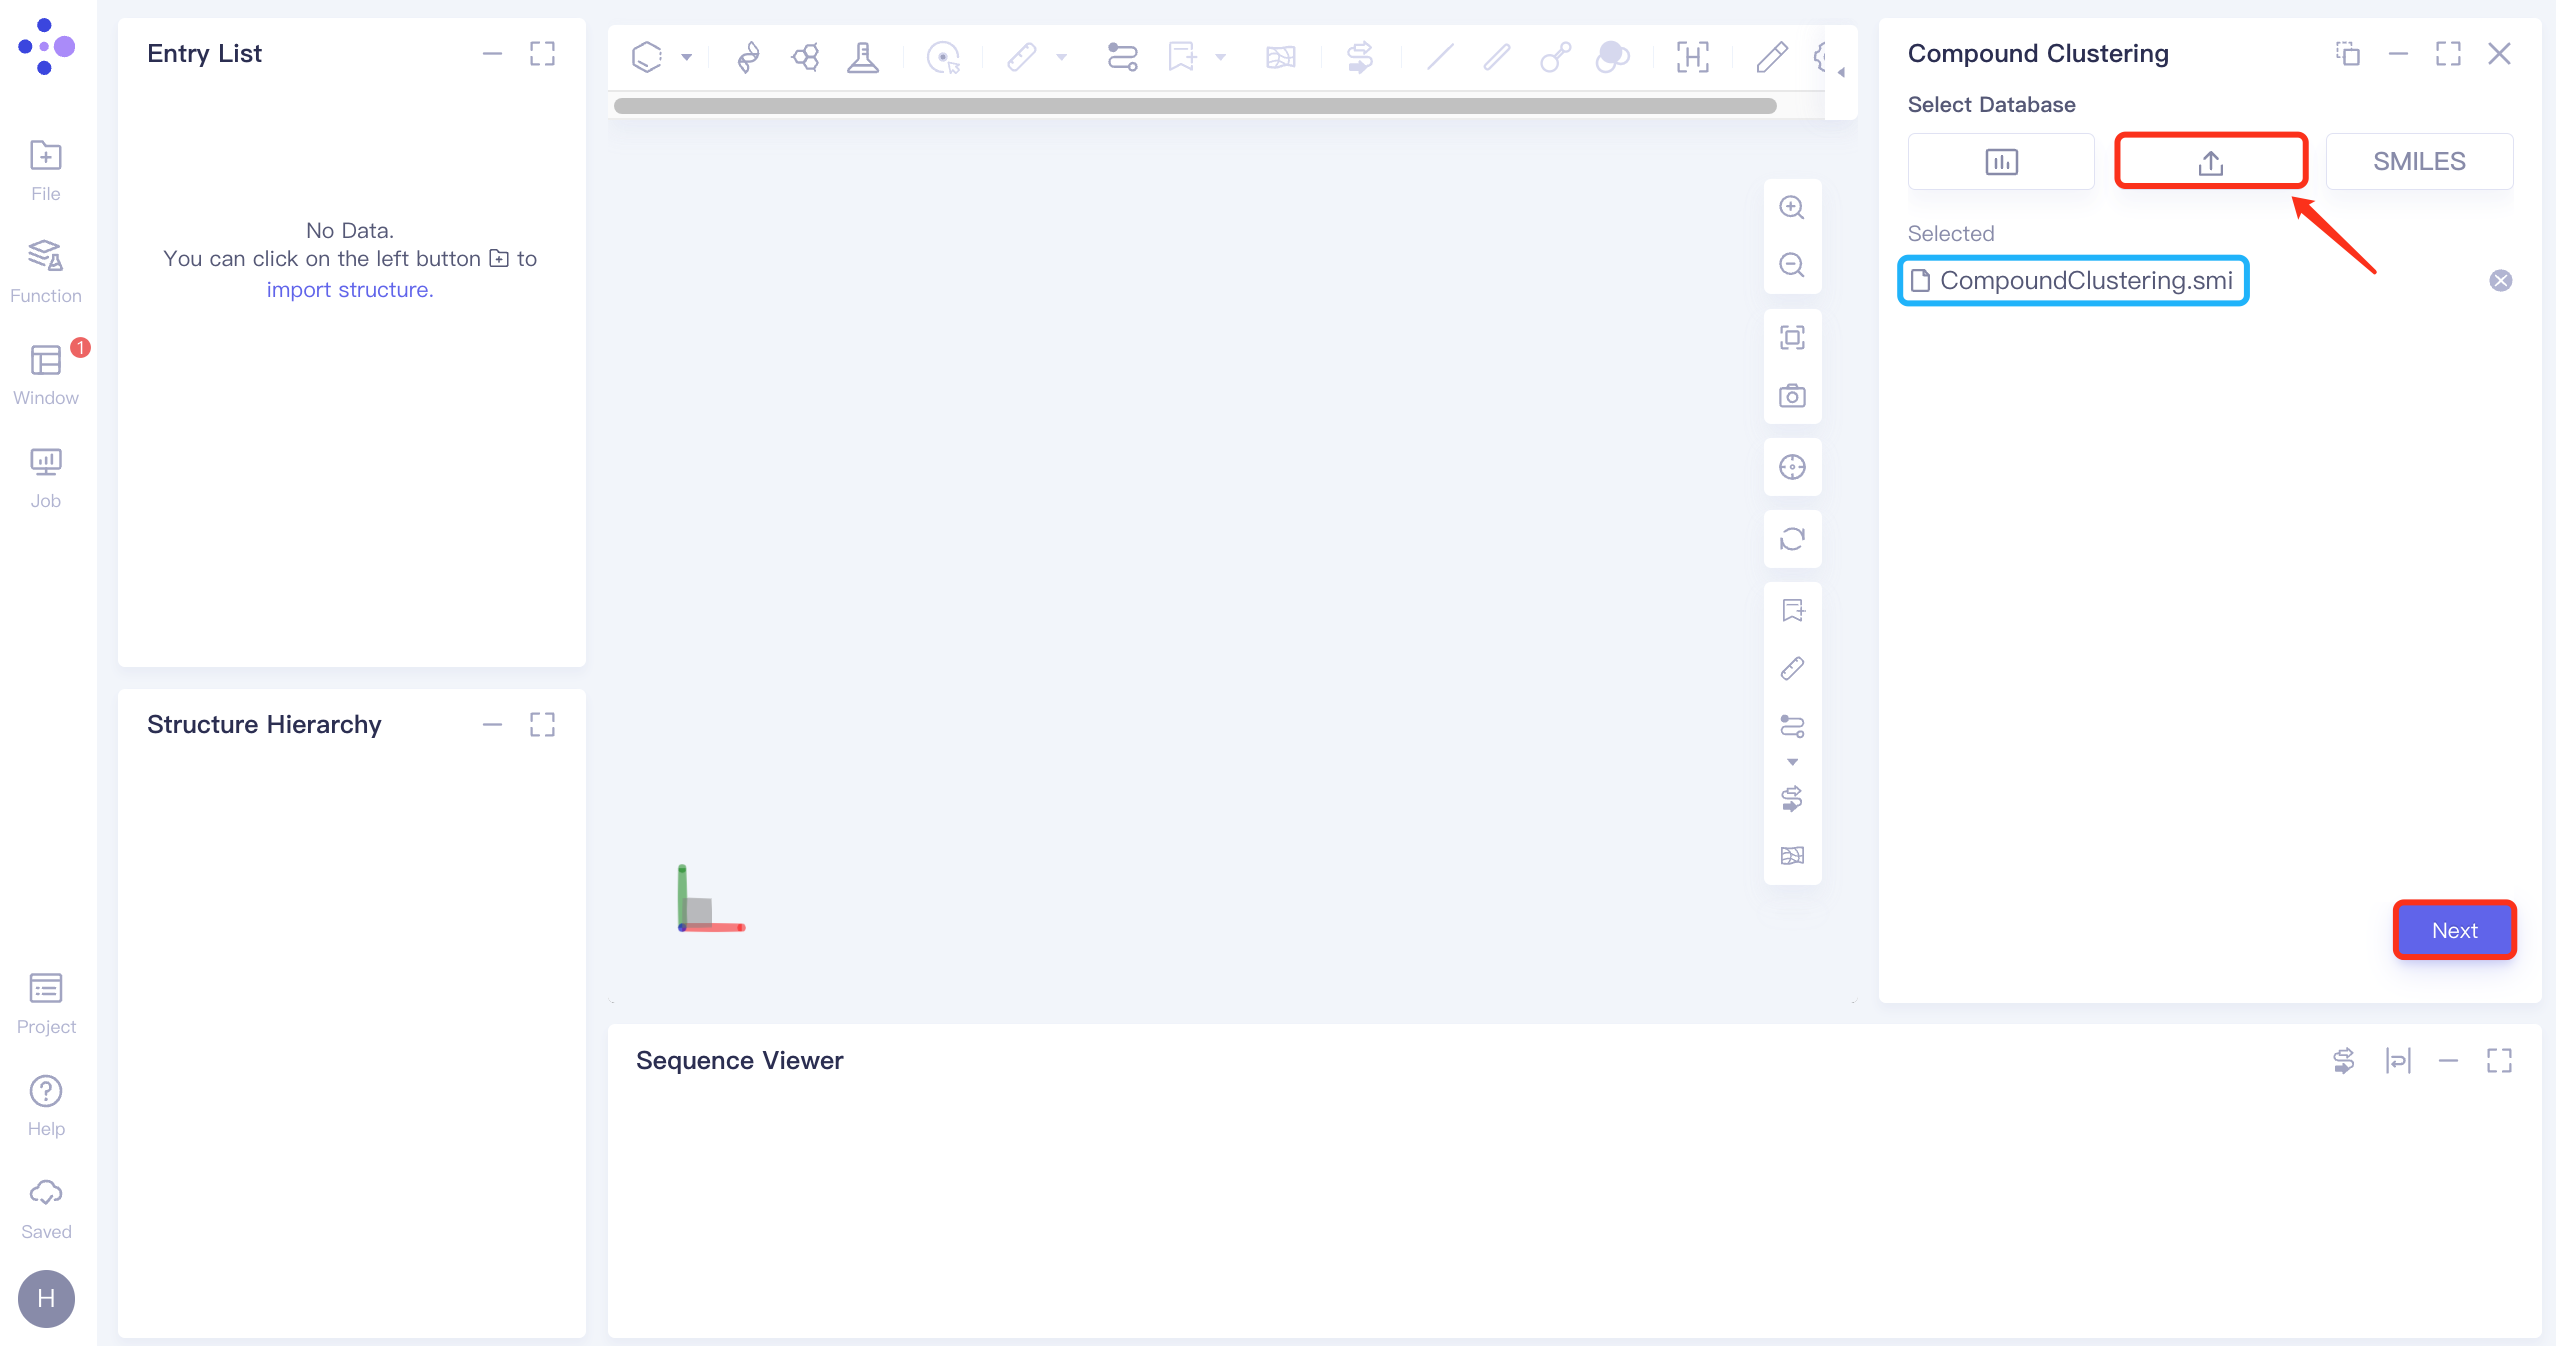2556x1346 pixels.
Task: Click the sequence swap icon in viewer sidebar
Action: click(x=1792, y=798)
